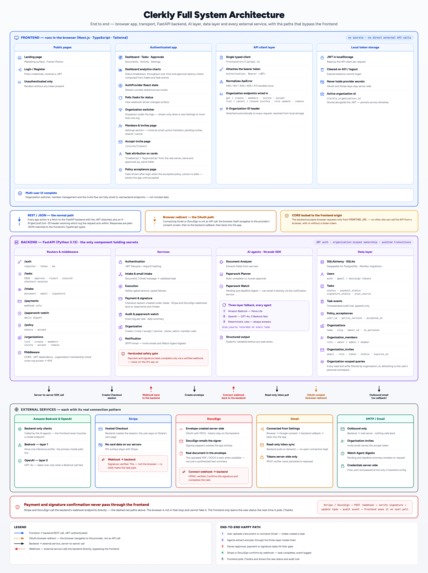Click the Accept invite page icon

(x=120, y=142)
